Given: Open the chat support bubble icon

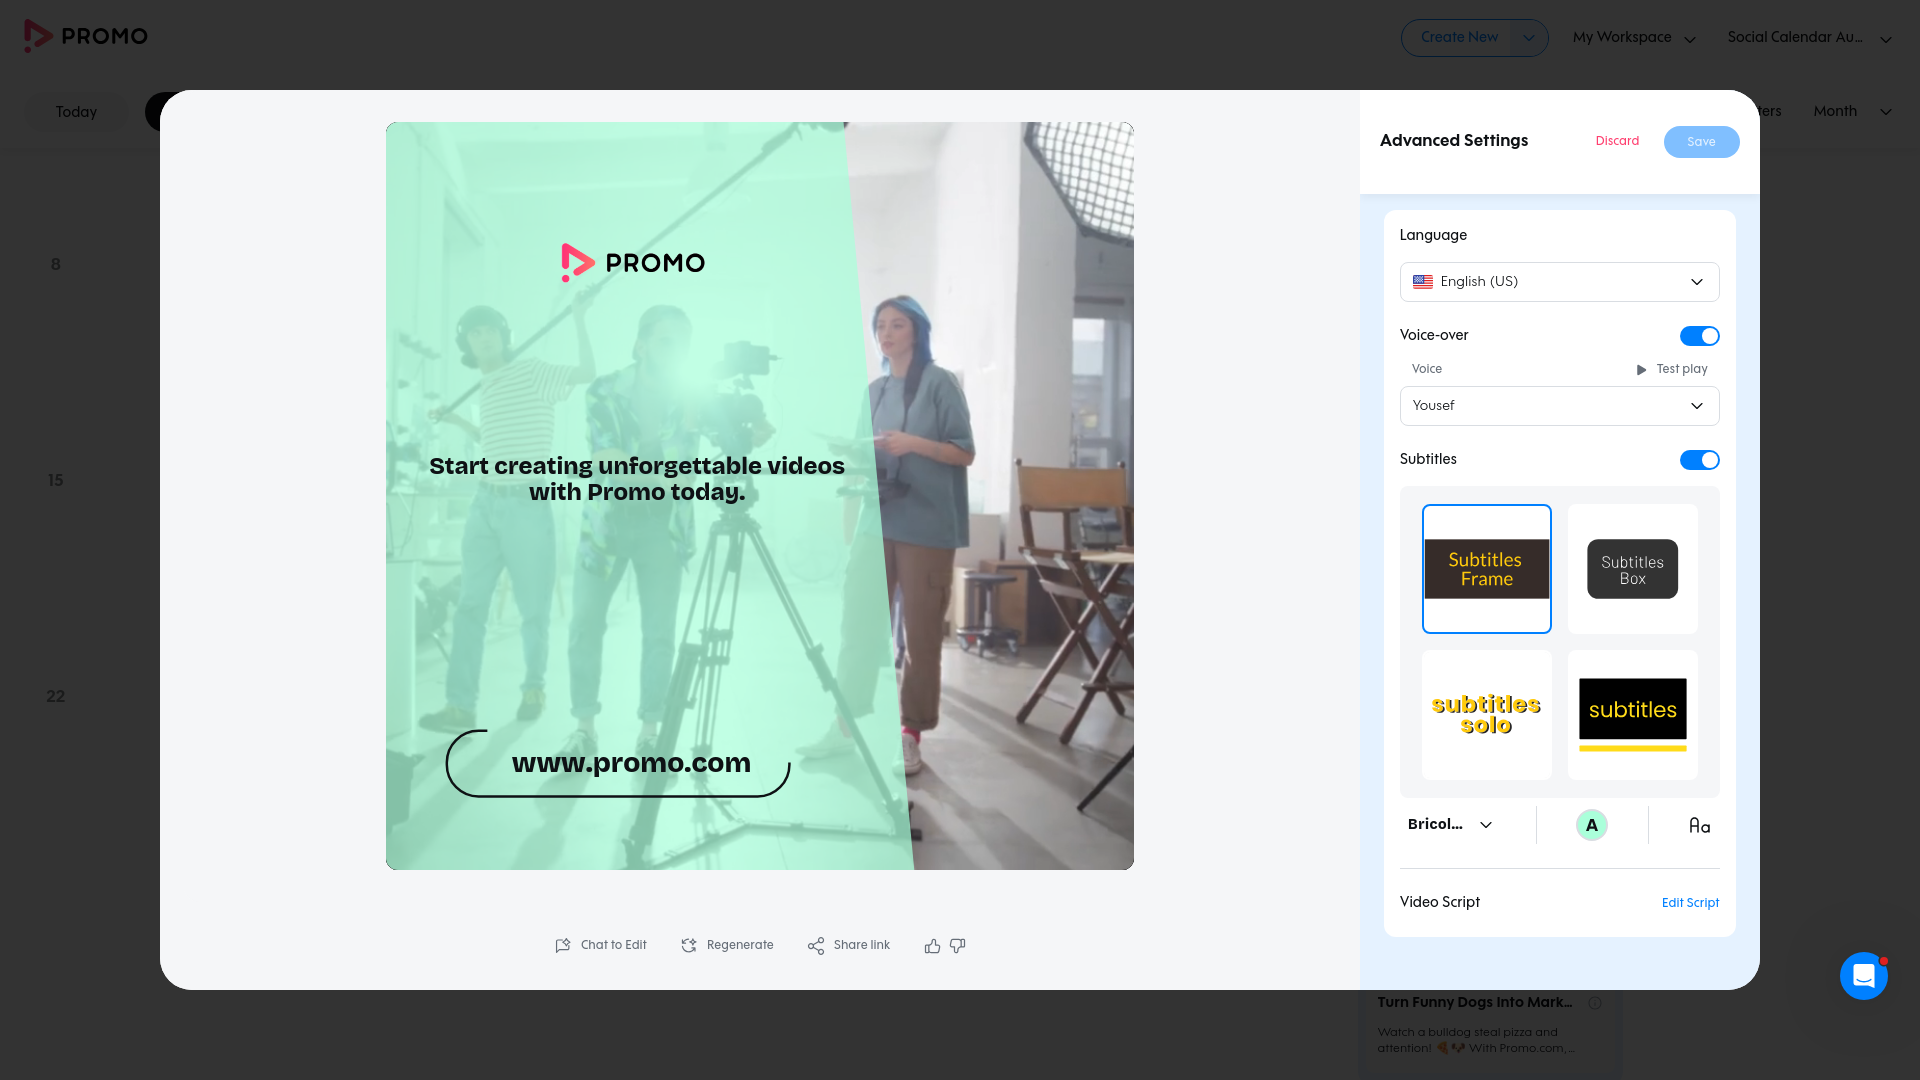Looking at the screenshot, I should 1863,975.
